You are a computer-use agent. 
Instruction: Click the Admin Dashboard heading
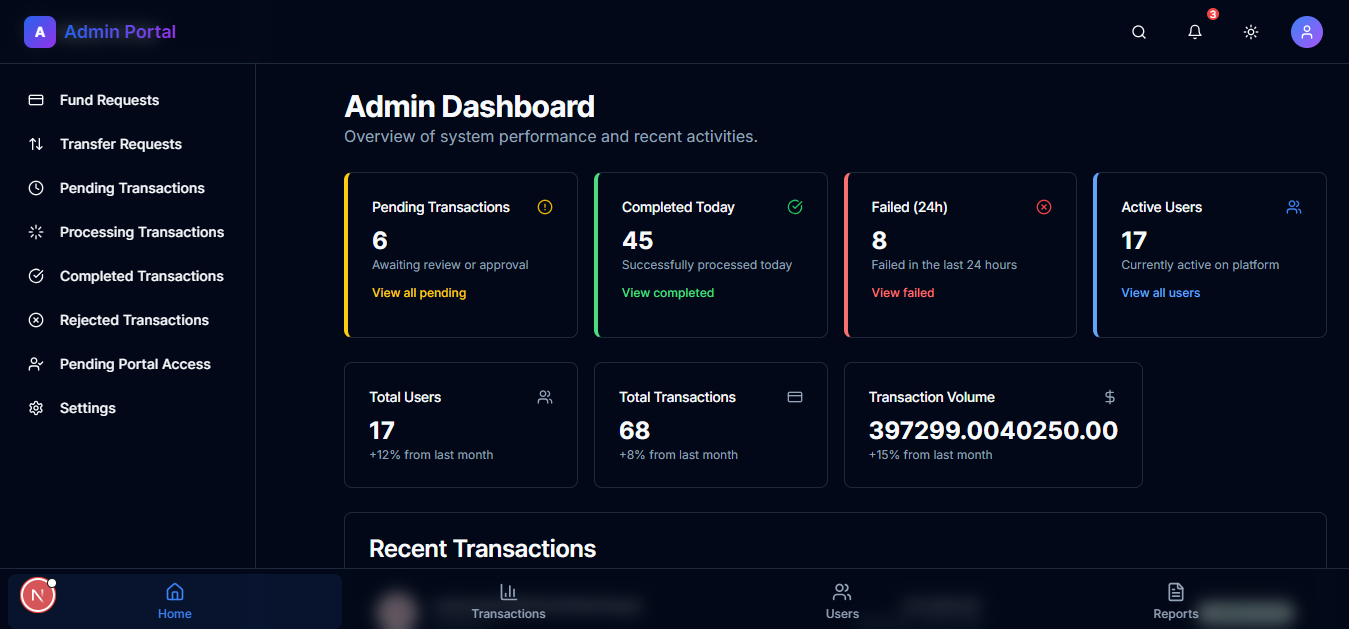(x=470, y=106)
